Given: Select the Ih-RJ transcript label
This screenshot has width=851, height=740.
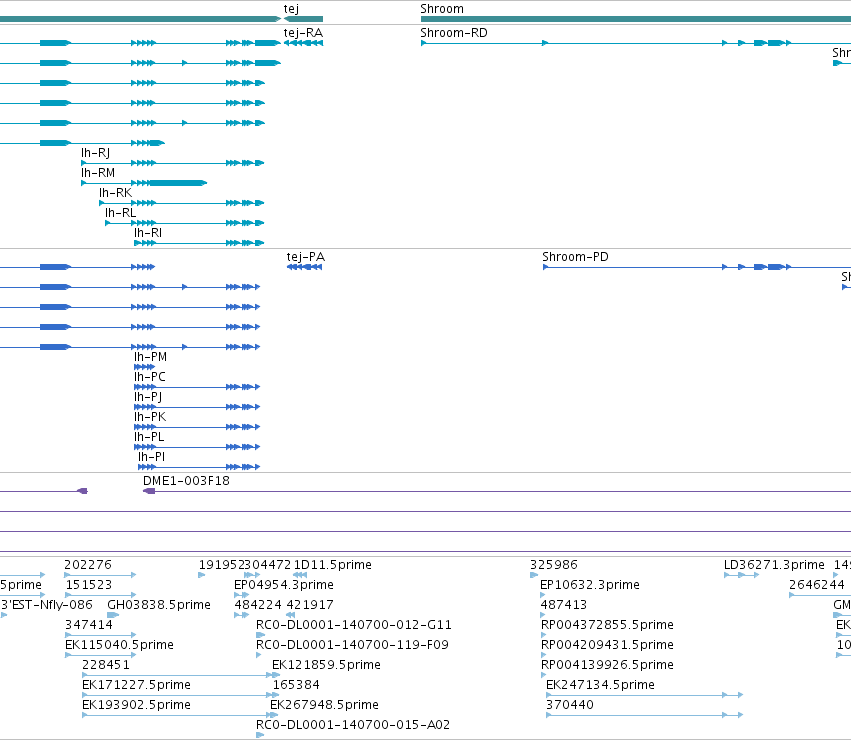Looking at the screenshot, I should (x=96, y=153).
